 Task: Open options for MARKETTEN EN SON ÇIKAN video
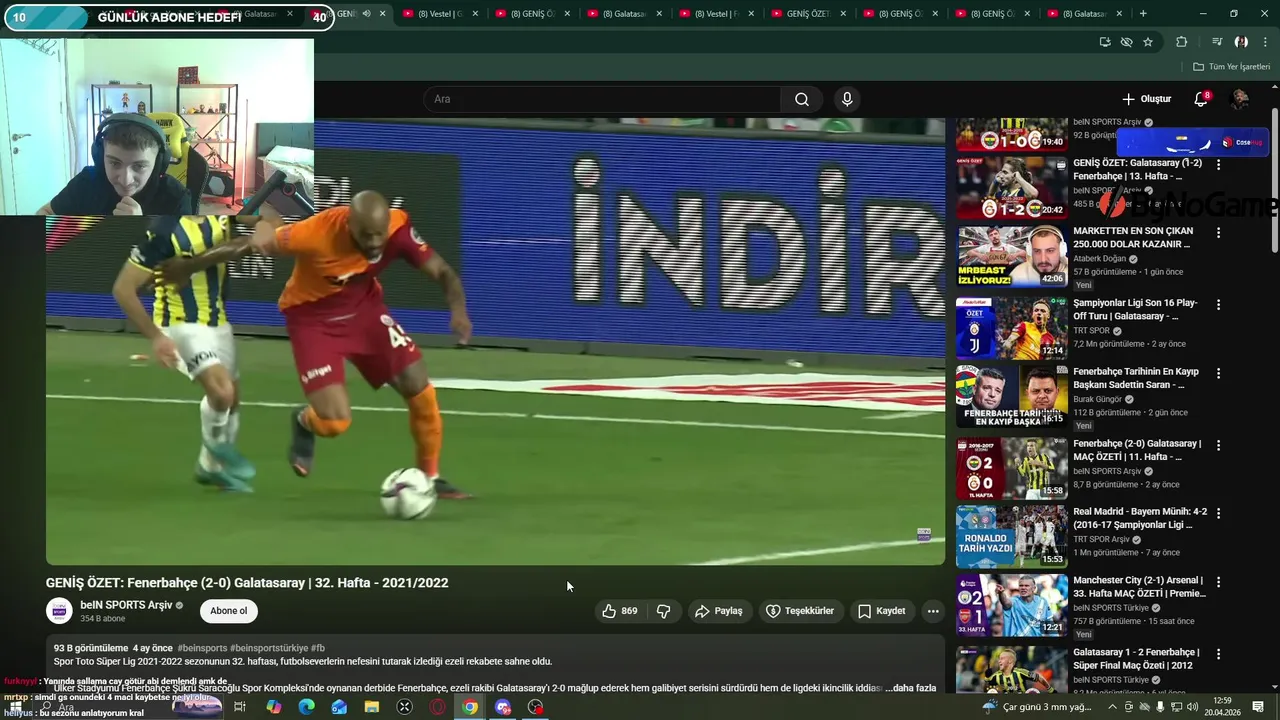(x=1218, y=233)
